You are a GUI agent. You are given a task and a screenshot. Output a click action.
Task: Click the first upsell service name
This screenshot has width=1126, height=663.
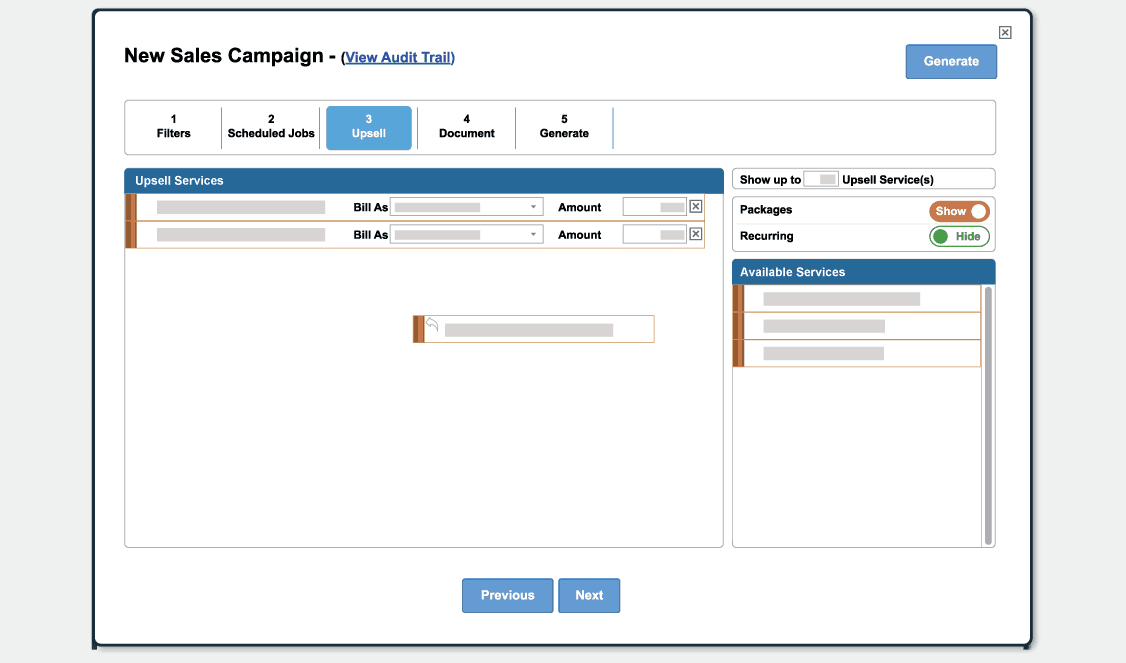pos(241,208)
